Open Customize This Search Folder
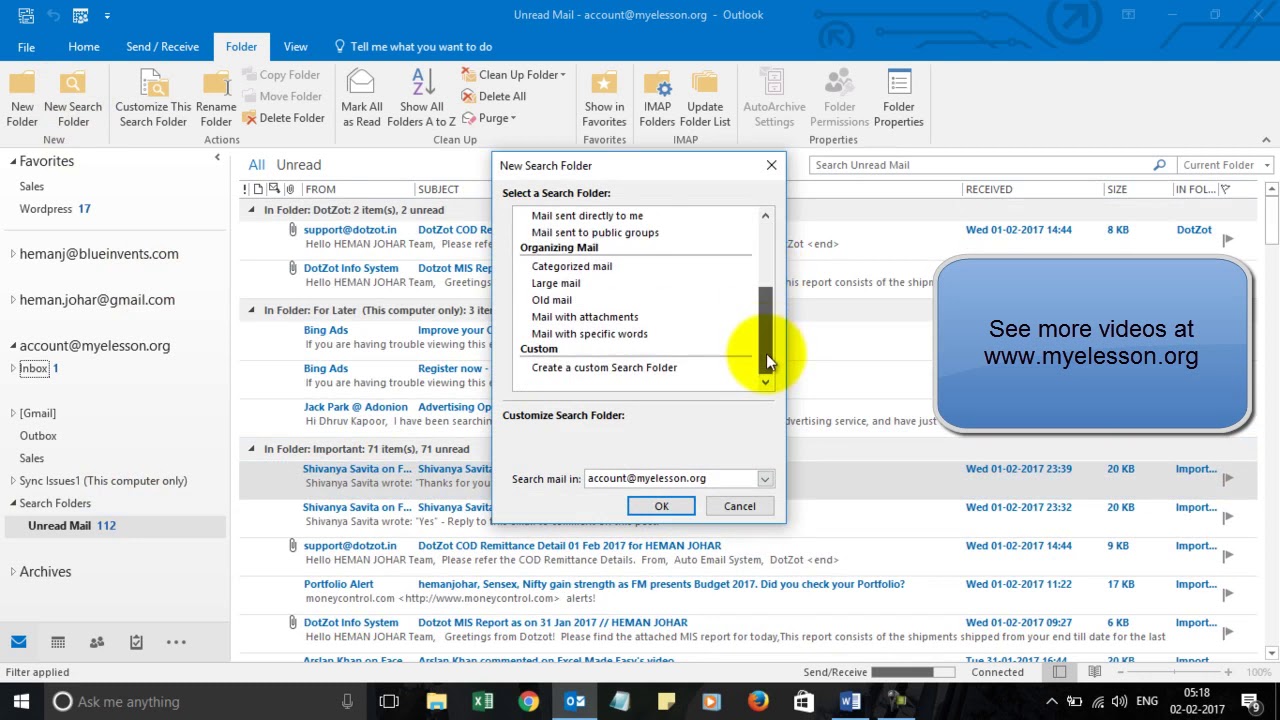This screenshot has height=720, width=1280. [x=153, y=99]
